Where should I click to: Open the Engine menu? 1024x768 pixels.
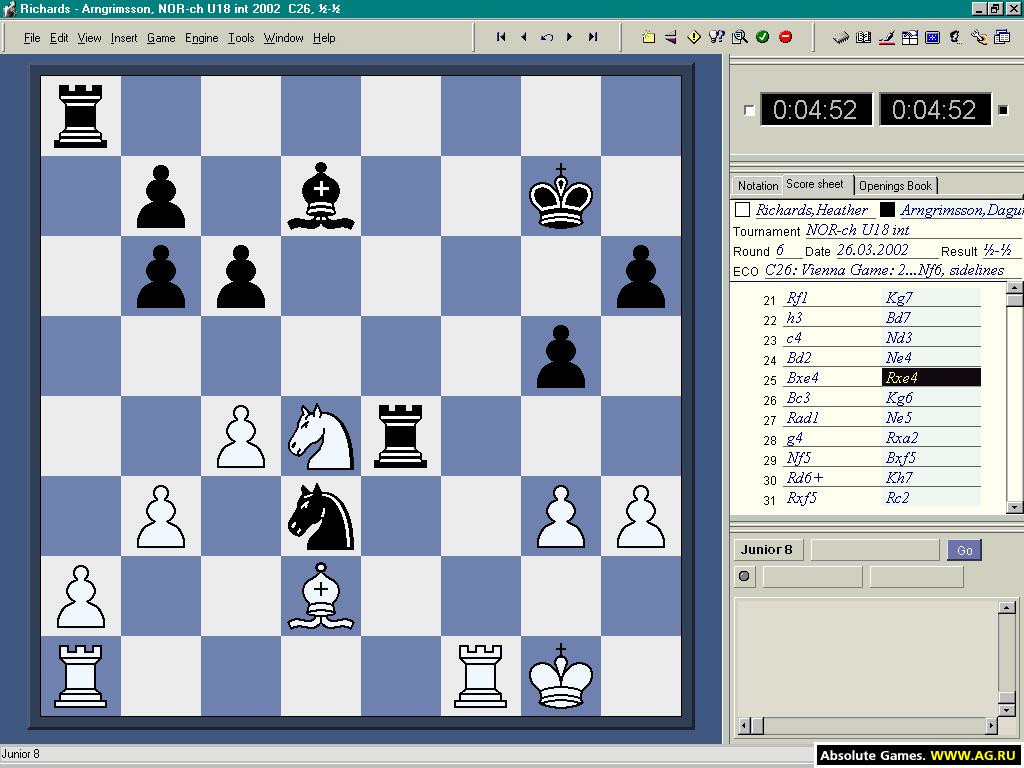click(201, 38)
